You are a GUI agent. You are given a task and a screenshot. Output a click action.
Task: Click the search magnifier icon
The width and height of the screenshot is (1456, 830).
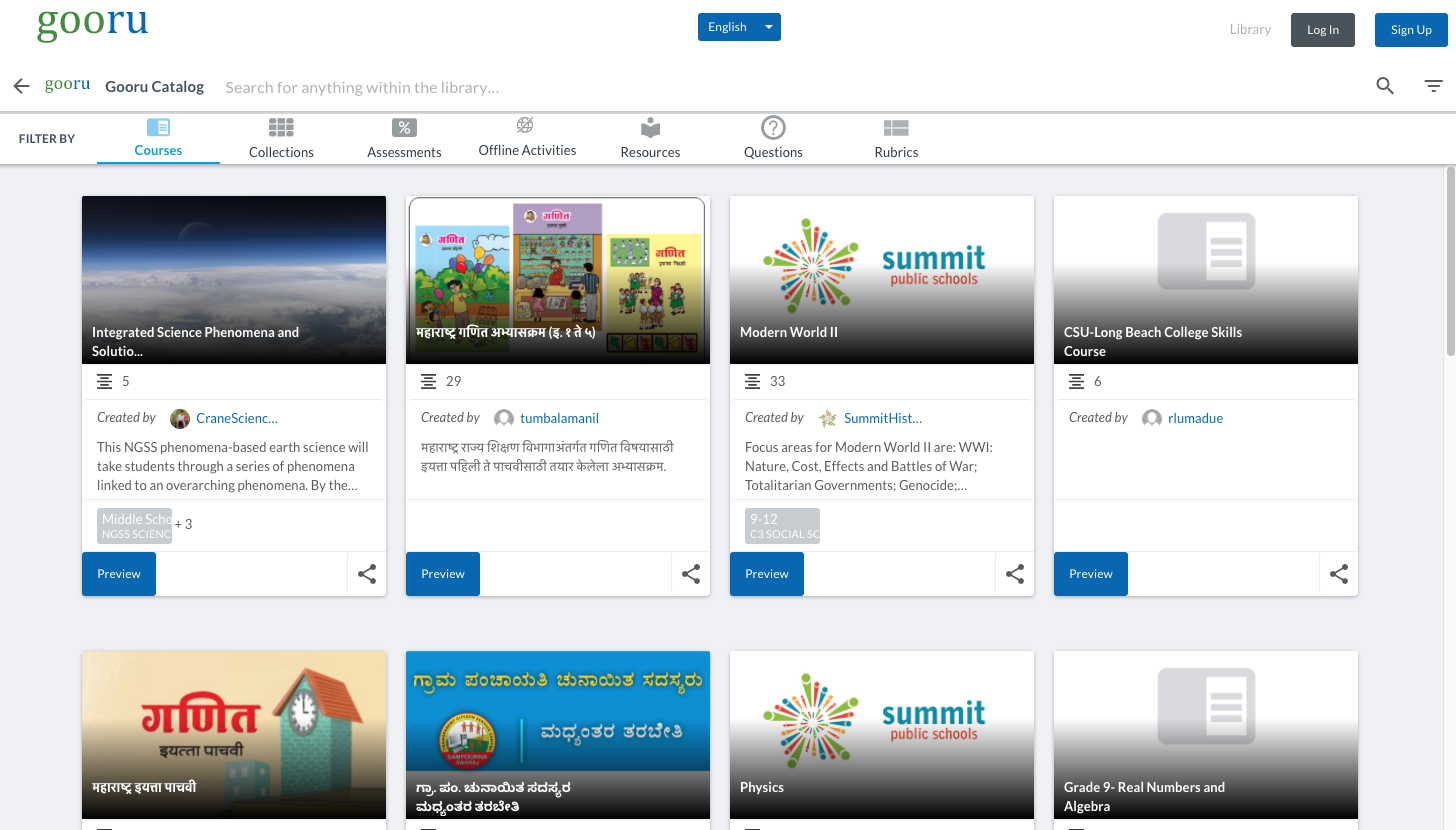1385,86
